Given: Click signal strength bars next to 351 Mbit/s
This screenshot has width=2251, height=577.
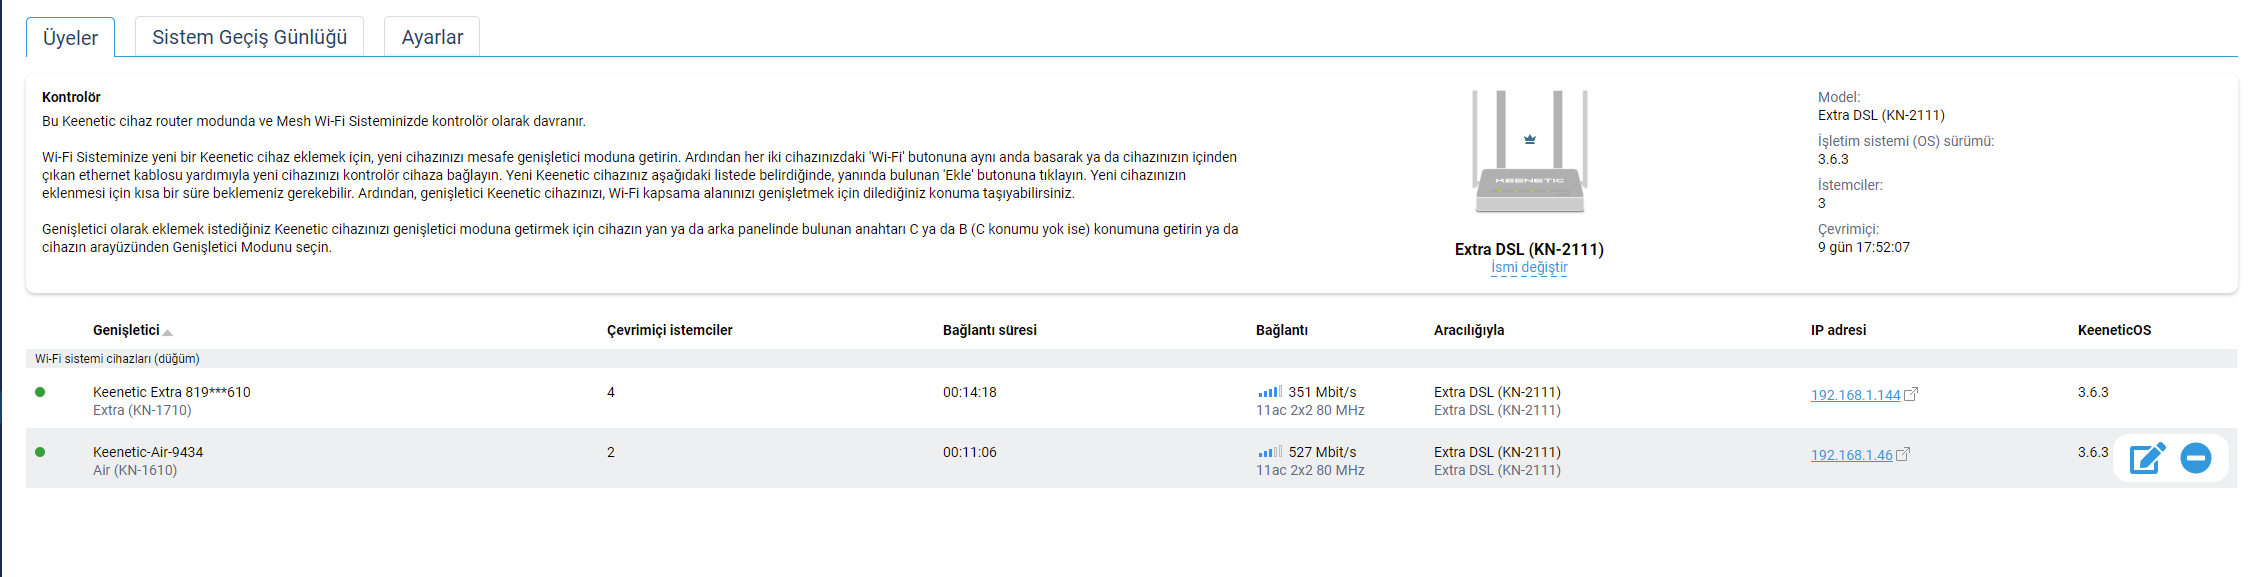Looking at the screenshot, I should (1270, 392).
